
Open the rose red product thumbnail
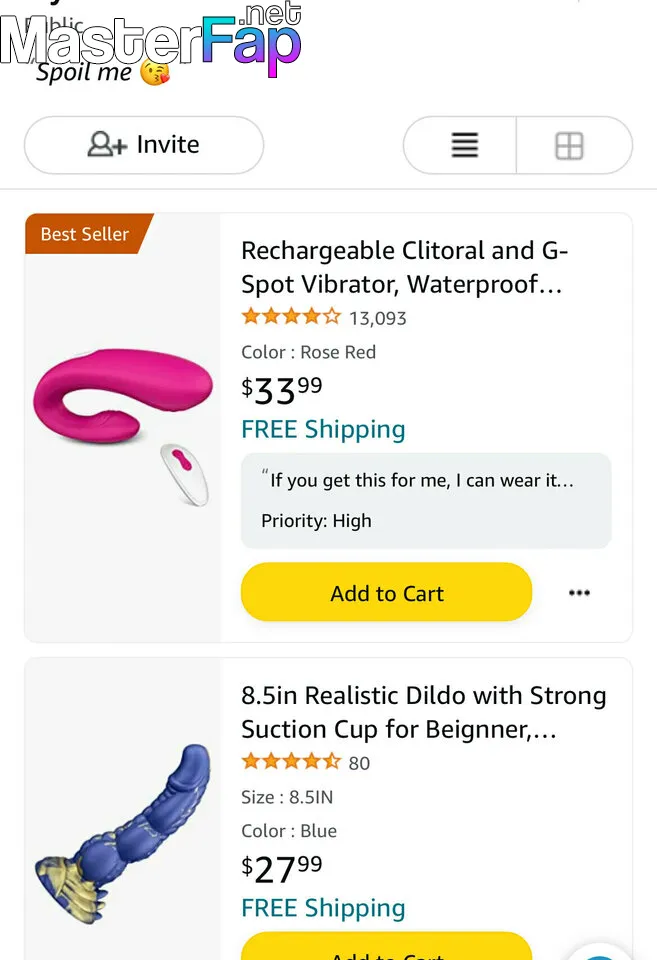(x=123, y=421)
